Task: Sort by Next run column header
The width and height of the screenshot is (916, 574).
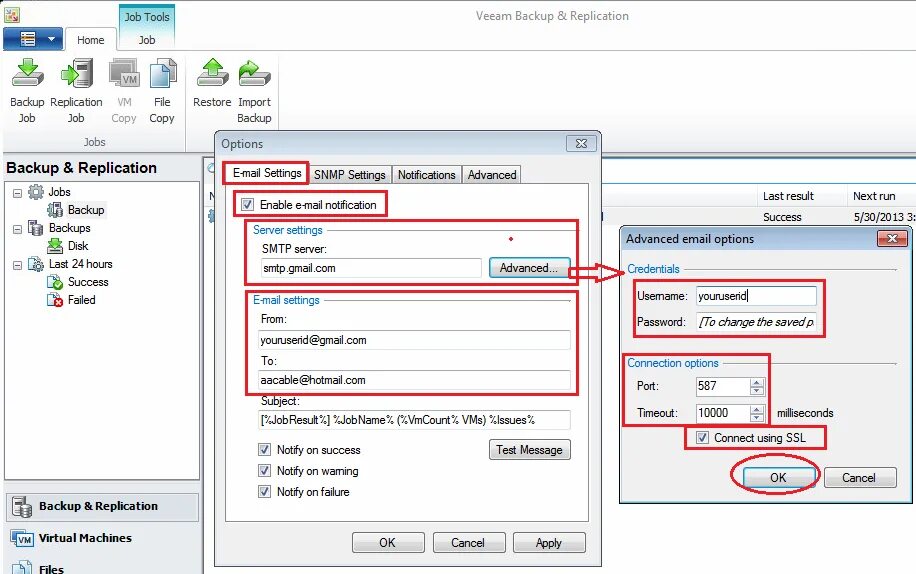Action: [x=874, y=196]
